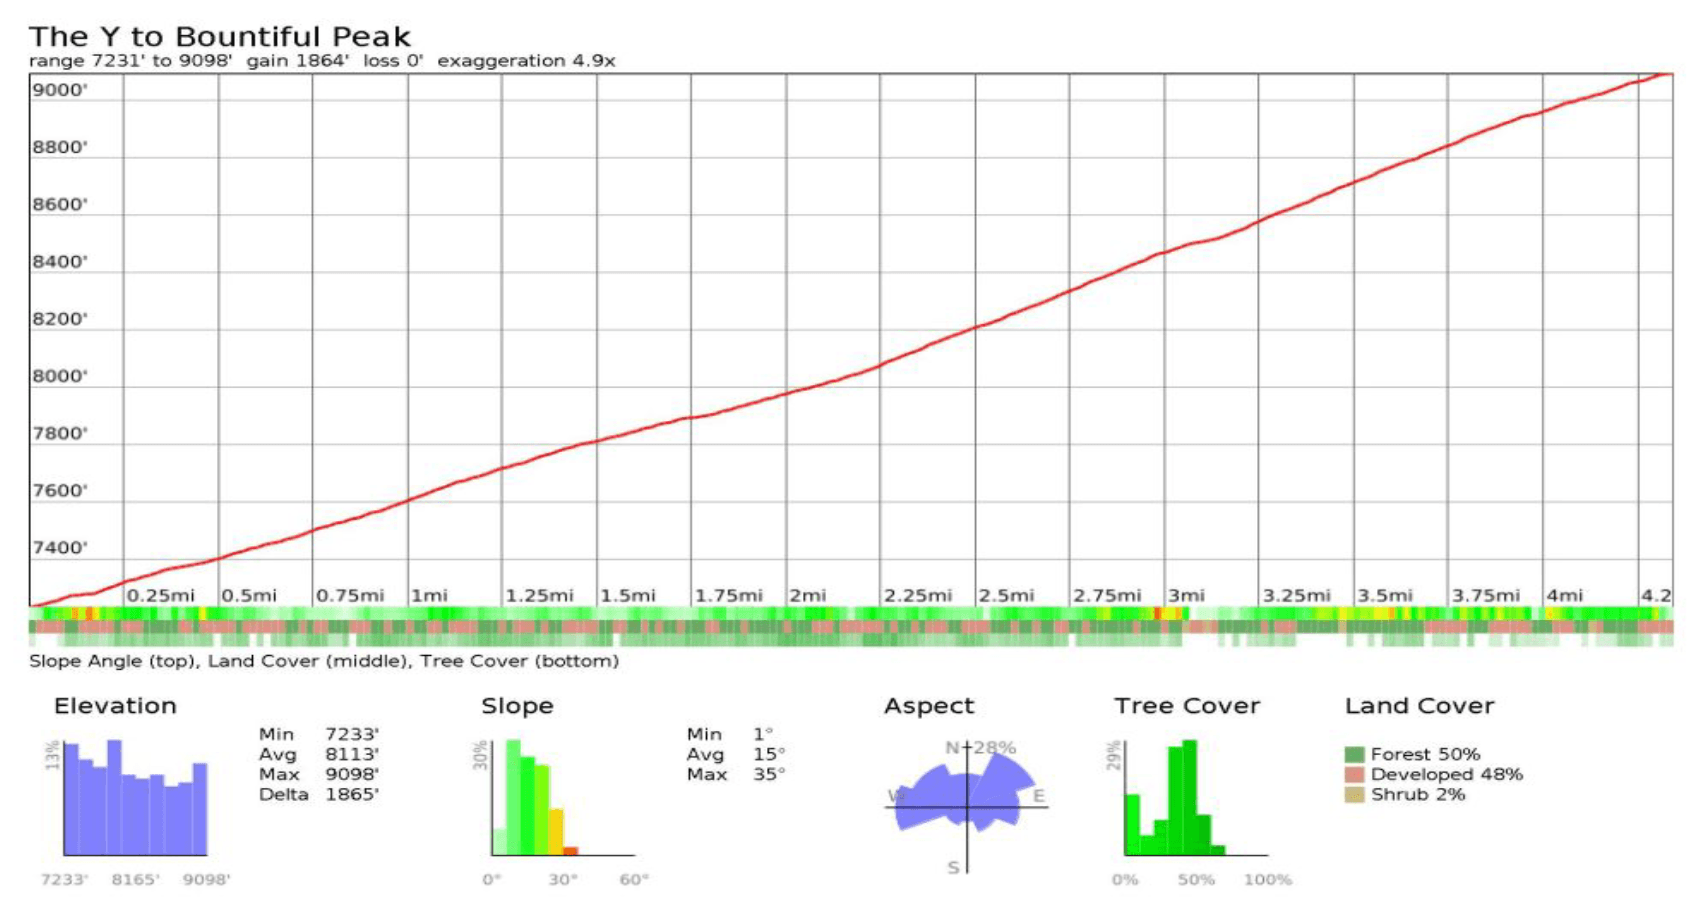
Task: Click the 'Elevation' section heading
Action: click(x=115, y=706)
